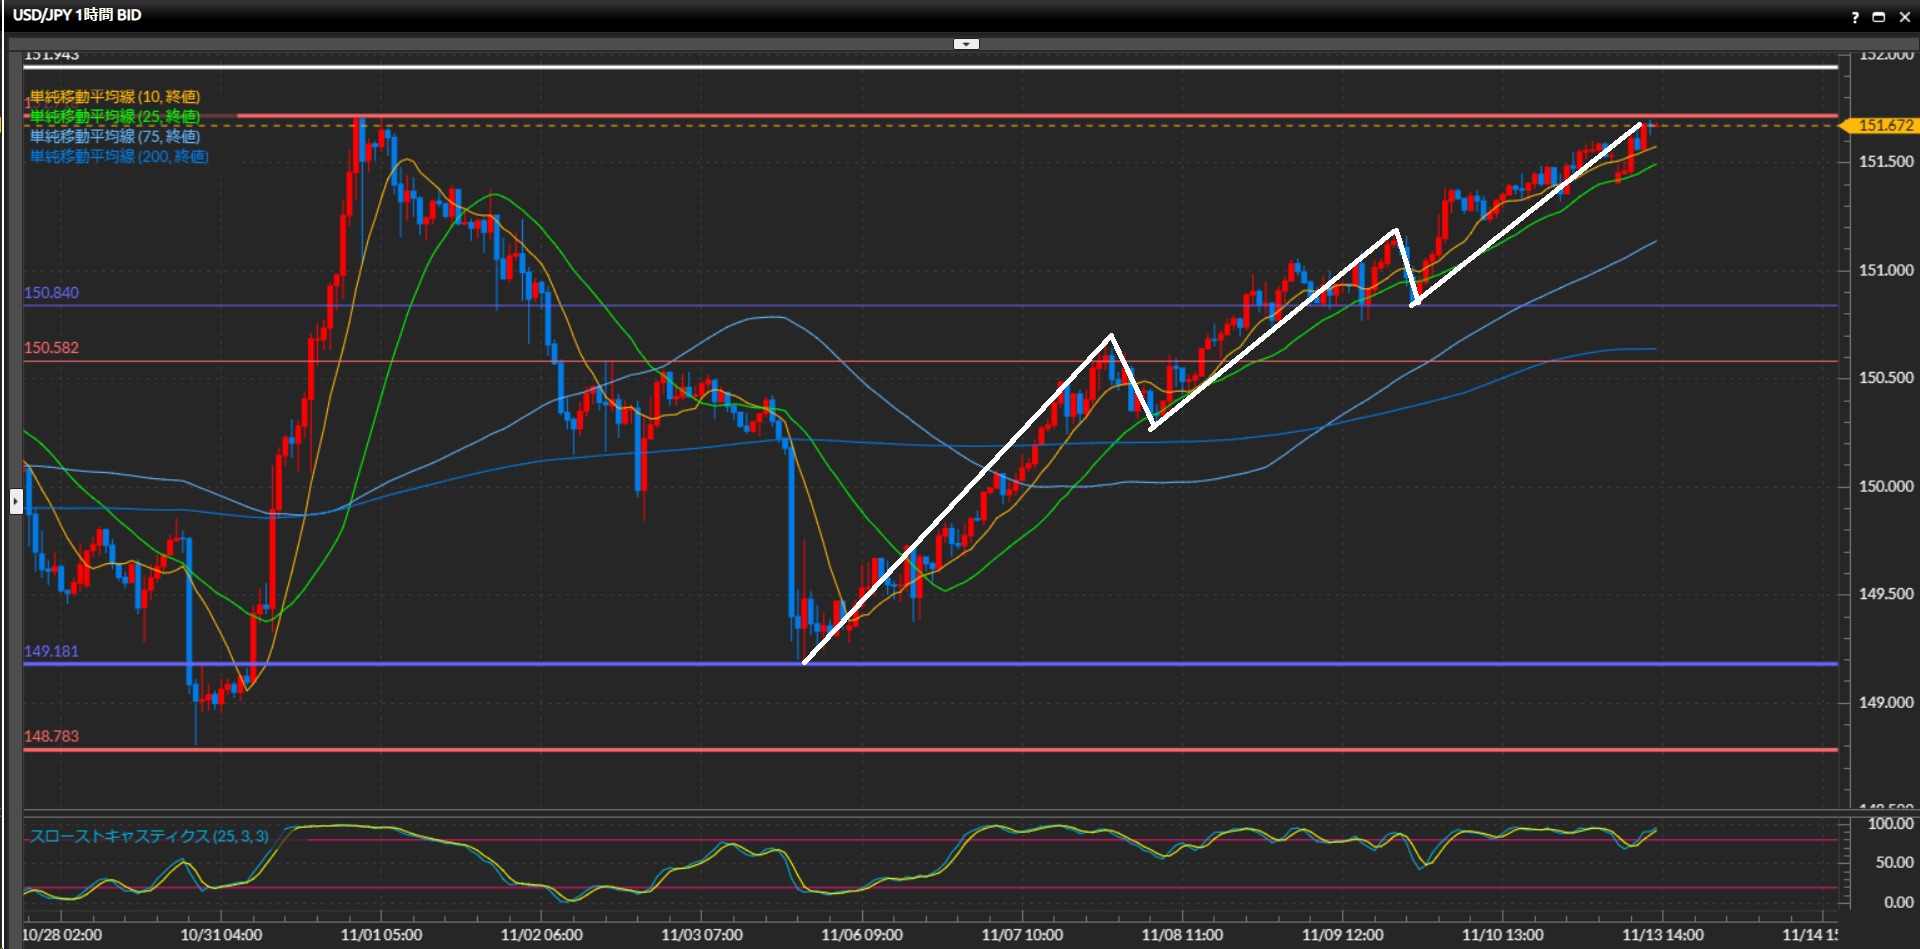The height and width of the screenshot is (949, 1920).
Task: Click the 150.840 horizontal line label
Action: click(x=51, y=293)
